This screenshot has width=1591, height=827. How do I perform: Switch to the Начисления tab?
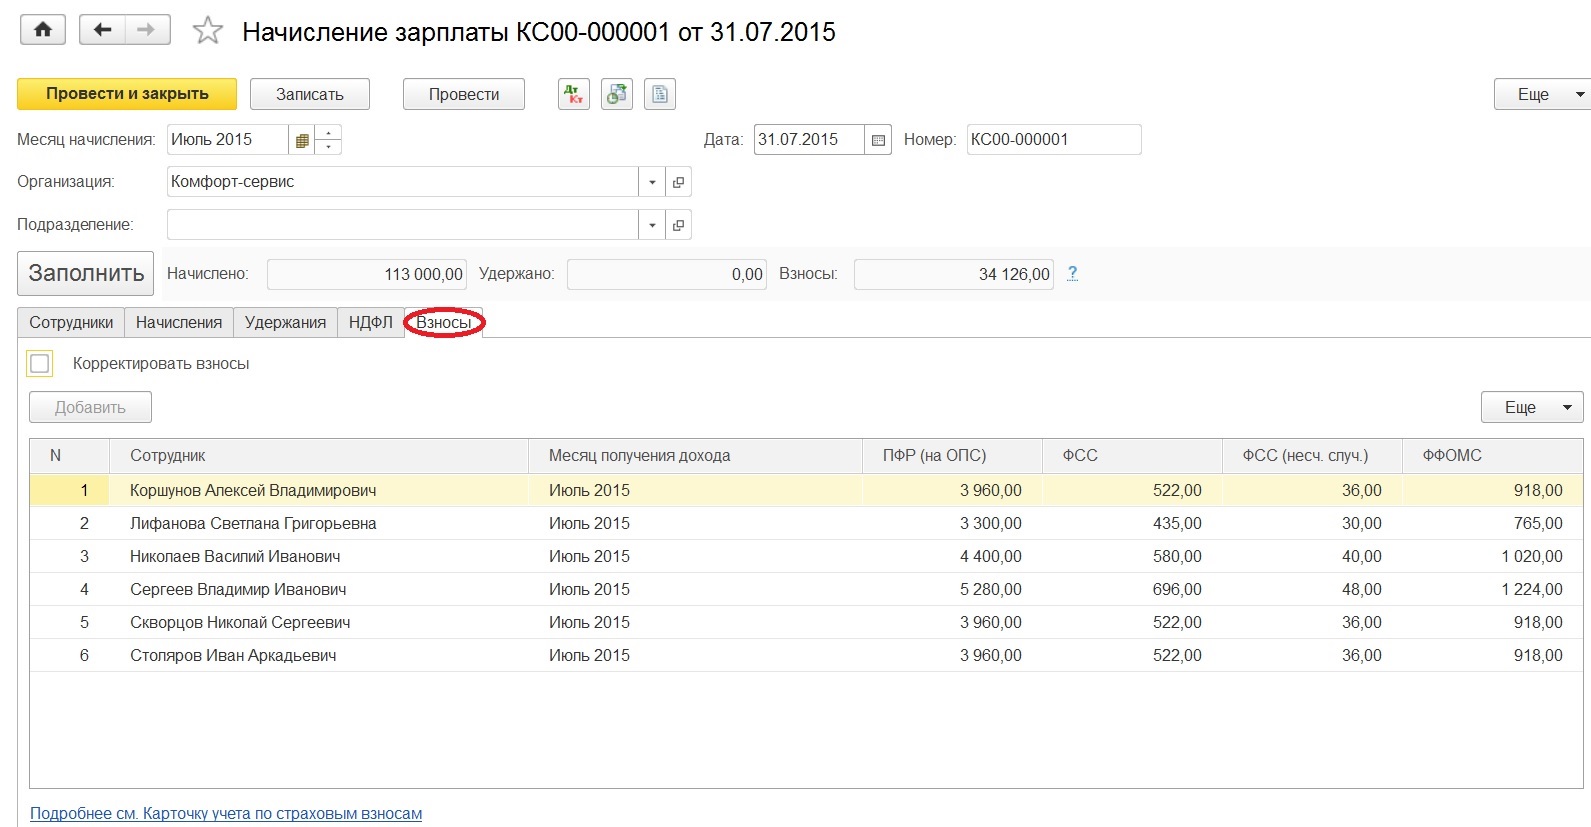pyautogui.click(x=178, y=322)
